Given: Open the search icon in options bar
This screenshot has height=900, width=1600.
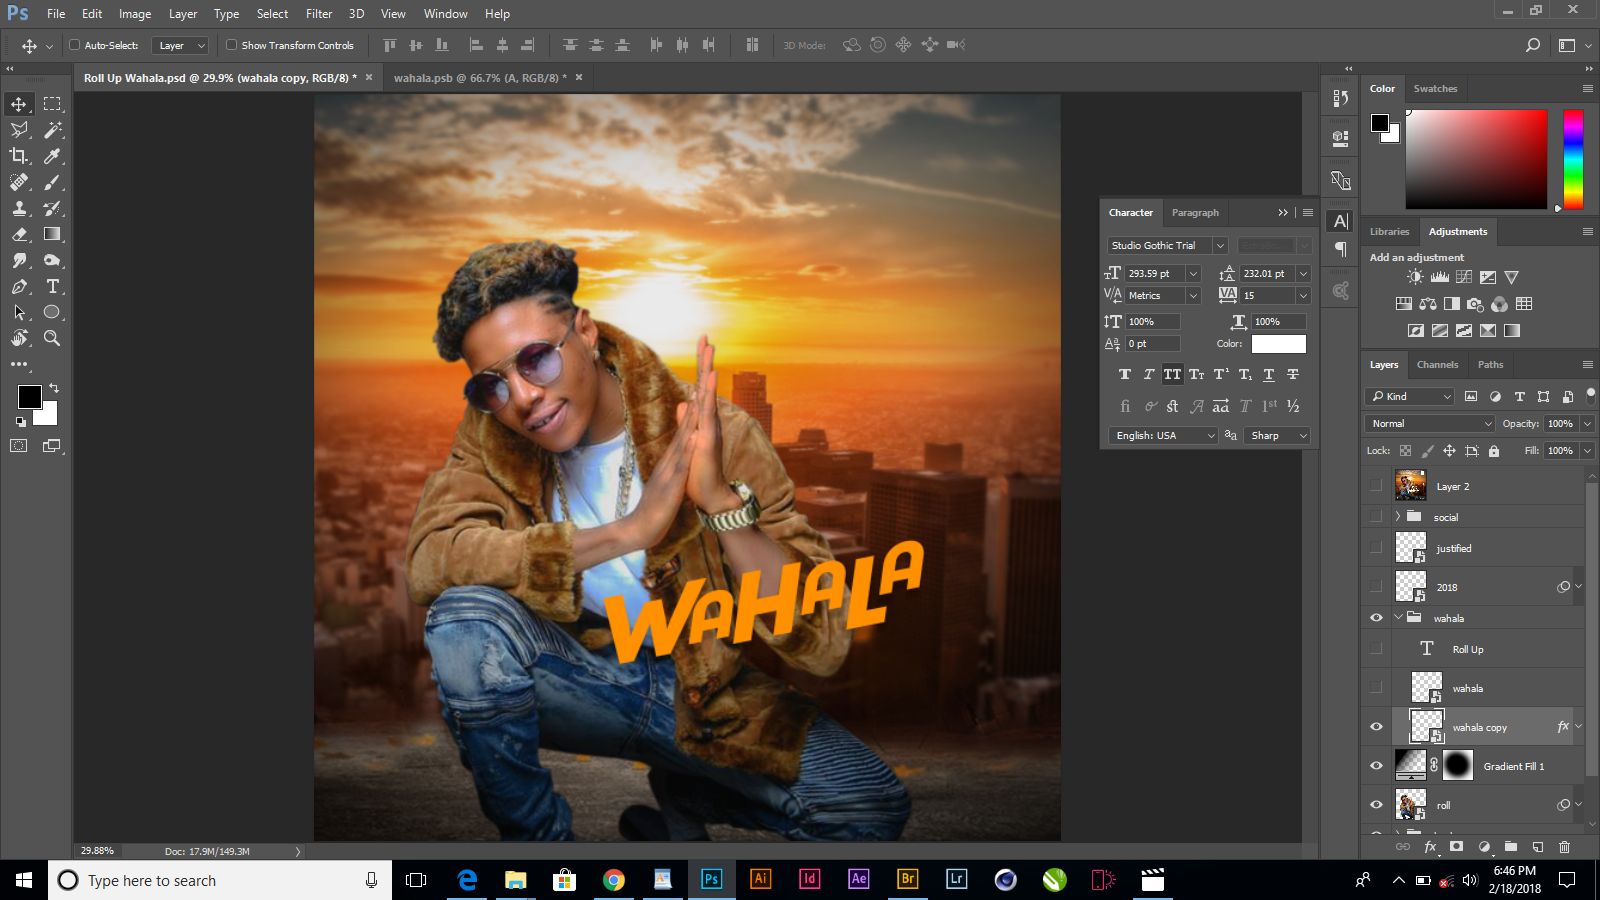Looking at the screenshot, I should [x=1533, y=45].
